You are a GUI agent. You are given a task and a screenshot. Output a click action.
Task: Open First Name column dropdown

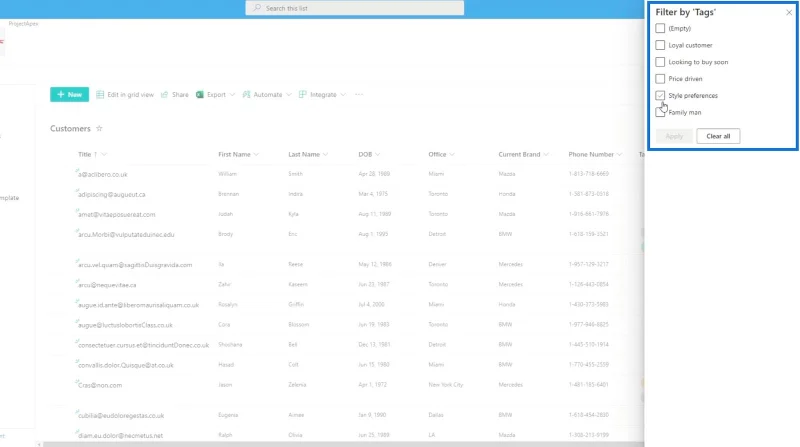(256, 154)
